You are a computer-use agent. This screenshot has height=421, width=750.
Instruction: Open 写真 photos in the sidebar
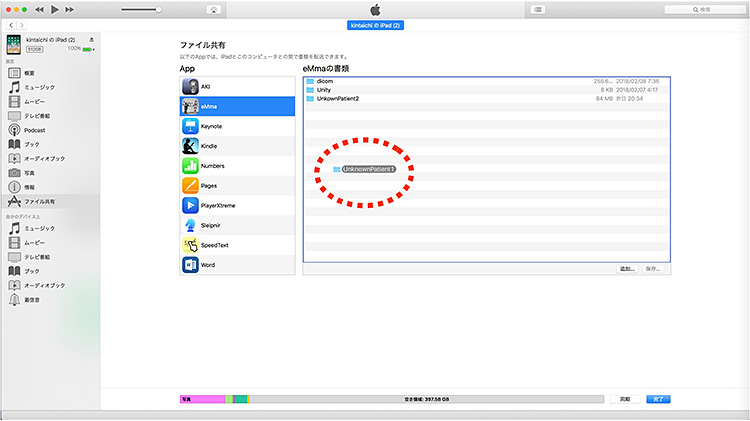(29, 173)
